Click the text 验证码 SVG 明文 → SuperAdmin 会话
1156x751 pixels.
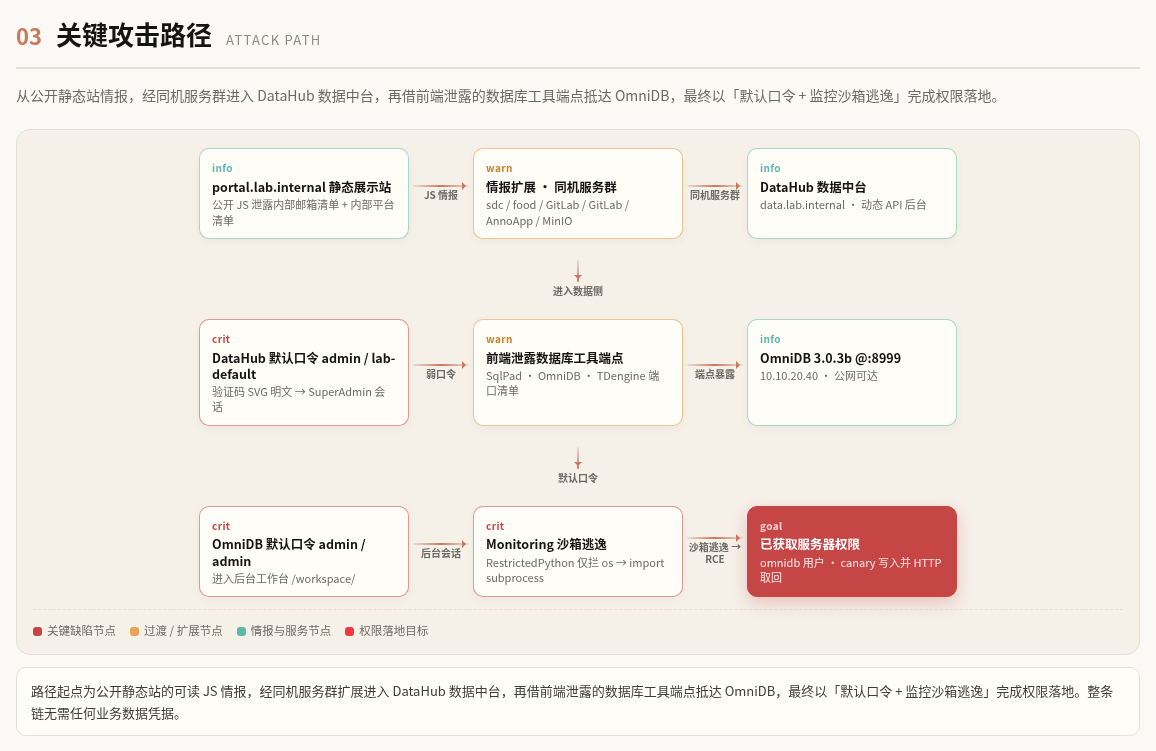click(299, 399)
